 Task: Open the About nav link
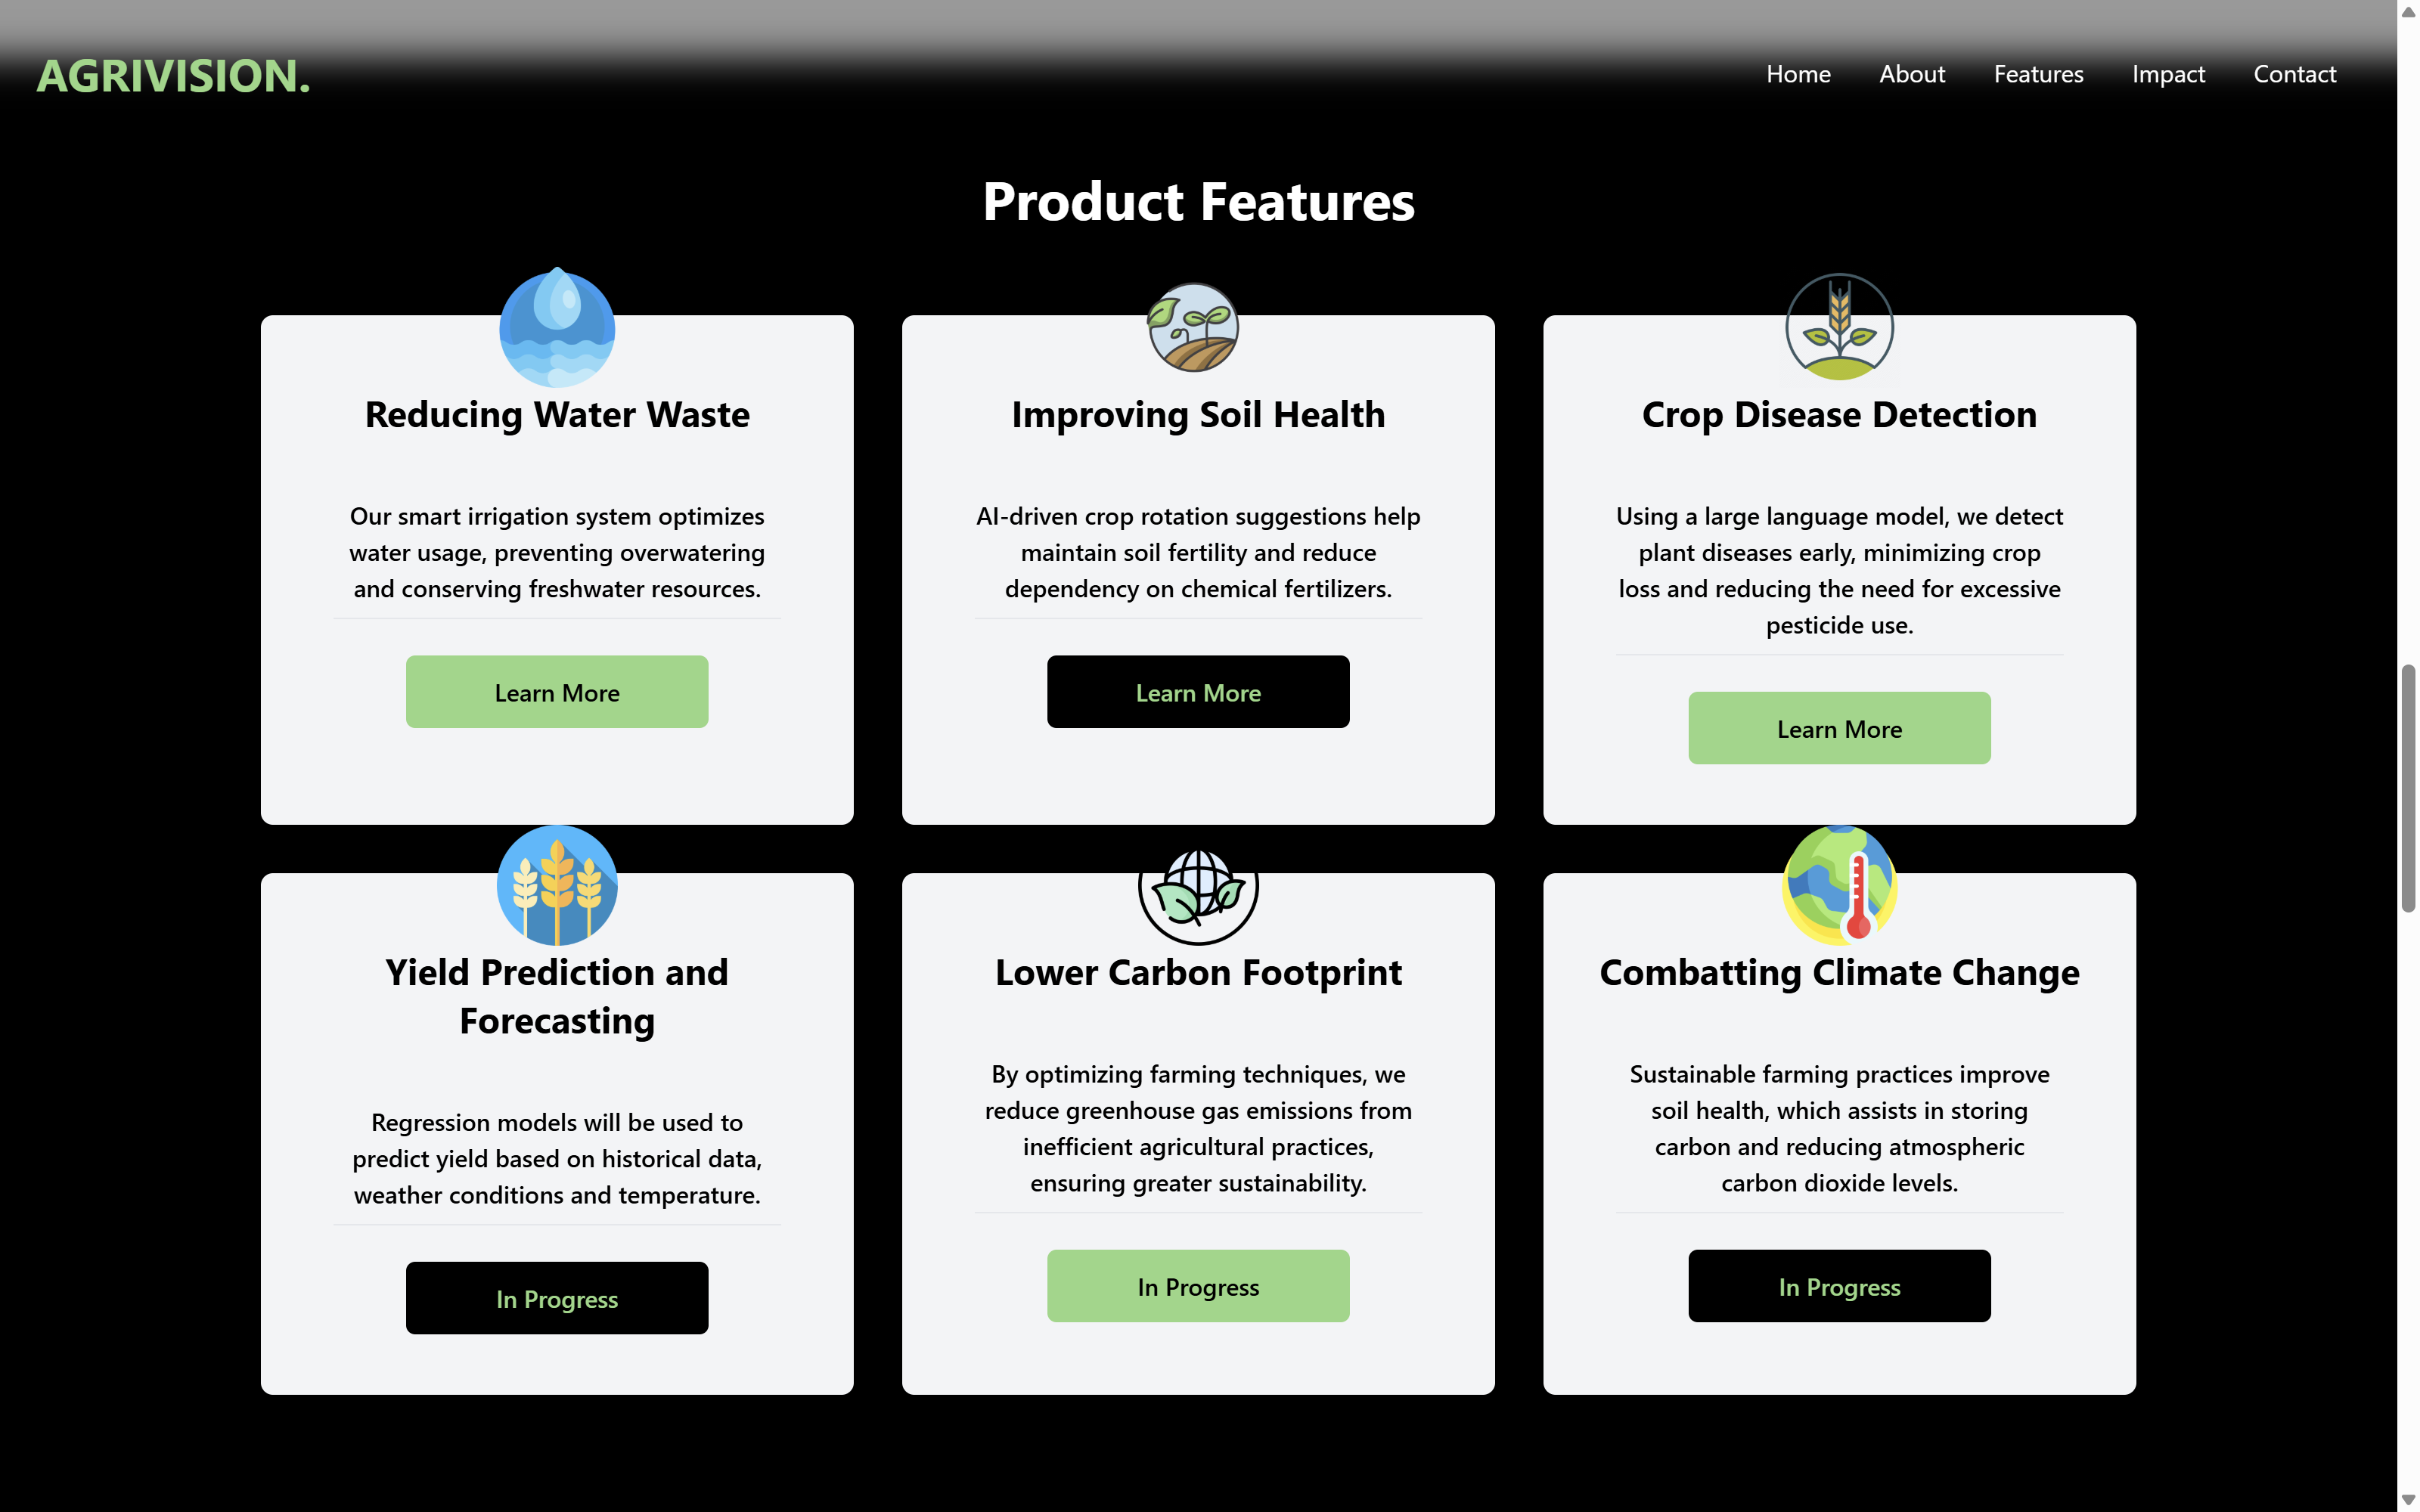(1912, 74)
